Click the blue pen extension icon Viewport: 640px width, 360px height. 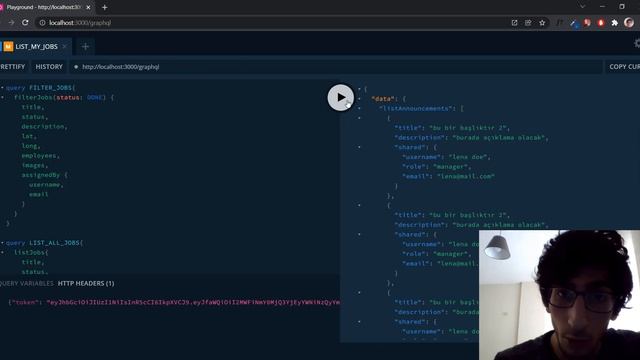pyautogui.click(x=573, y=23)
